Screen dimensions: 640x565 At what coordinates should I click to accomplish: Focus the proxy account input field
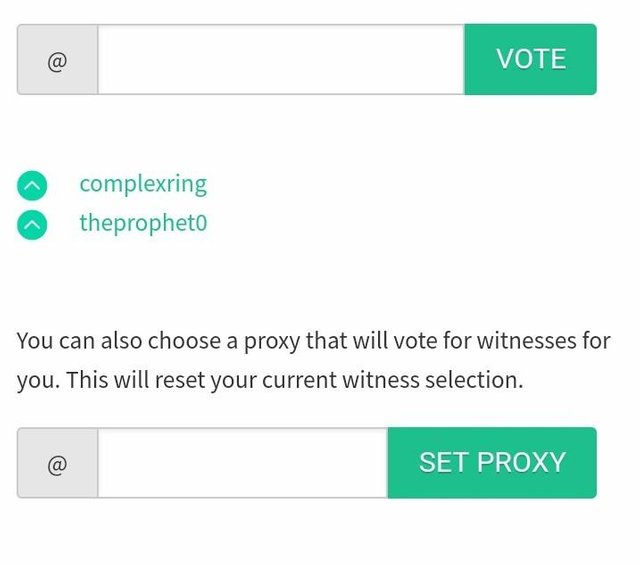243,463
